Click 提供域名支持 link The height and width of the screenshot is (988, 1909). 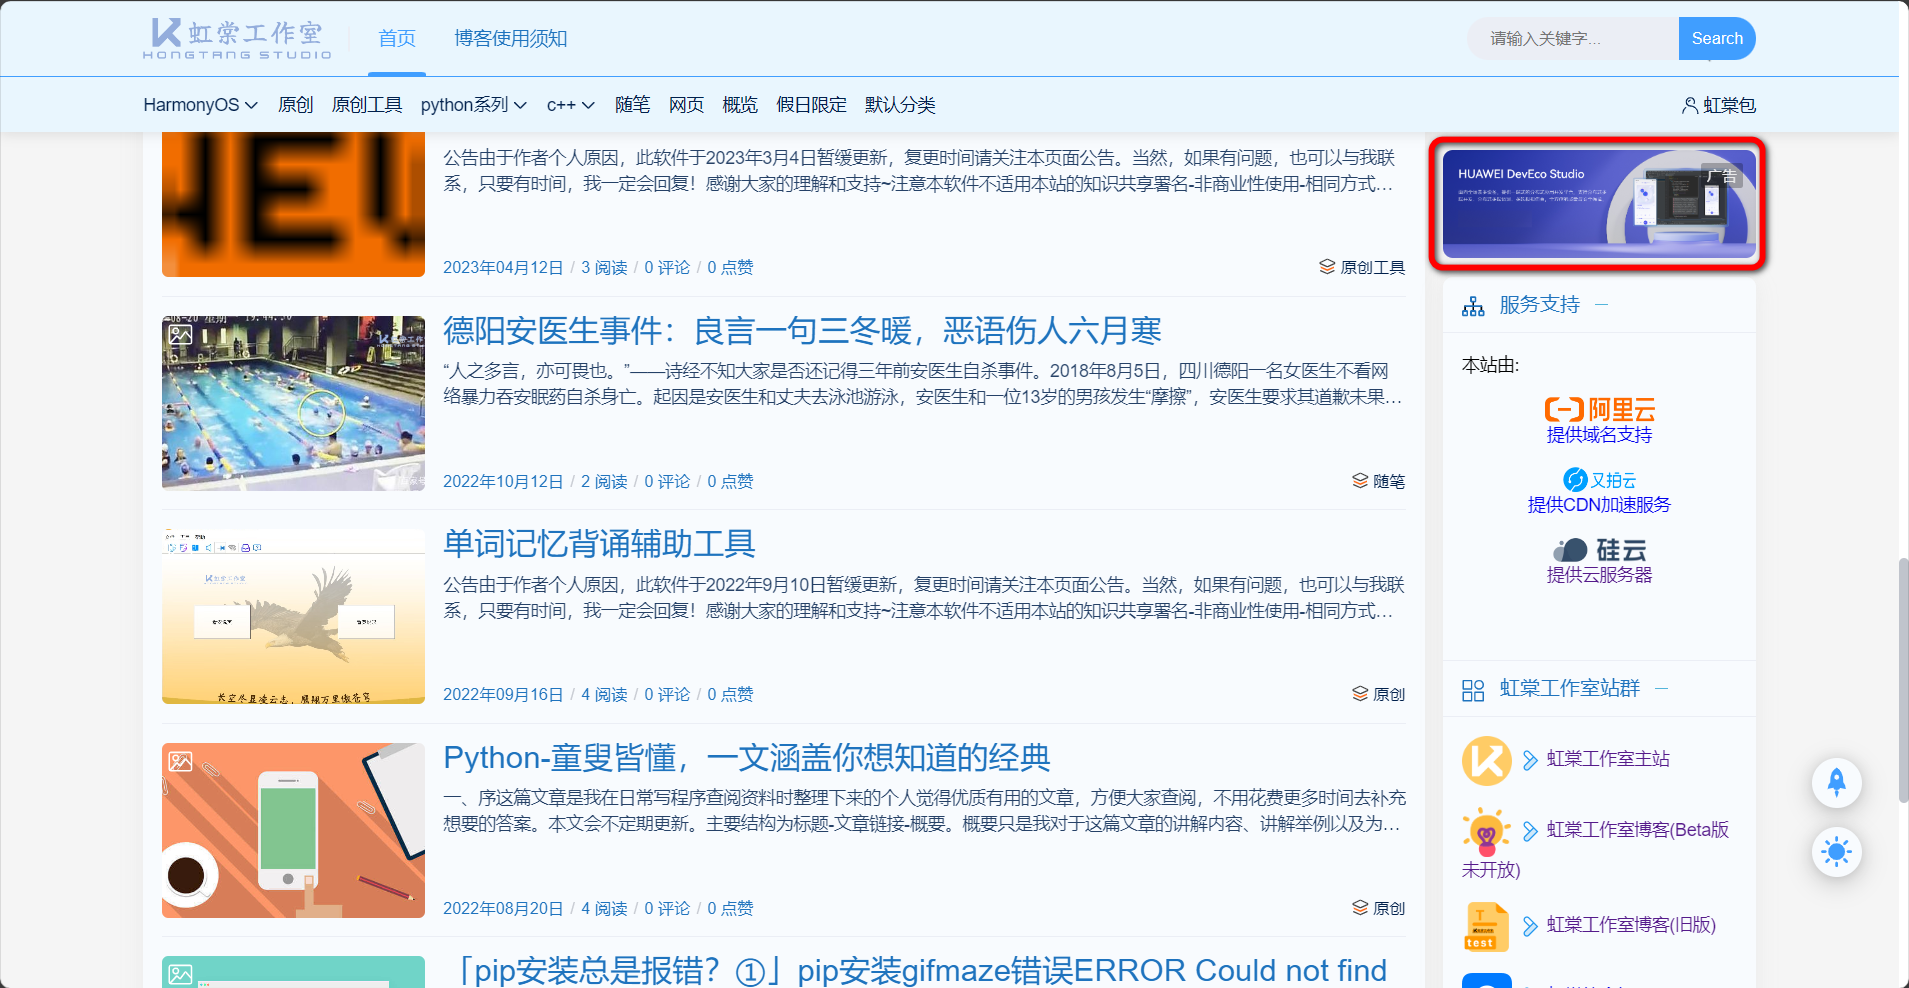point(1599,435)
